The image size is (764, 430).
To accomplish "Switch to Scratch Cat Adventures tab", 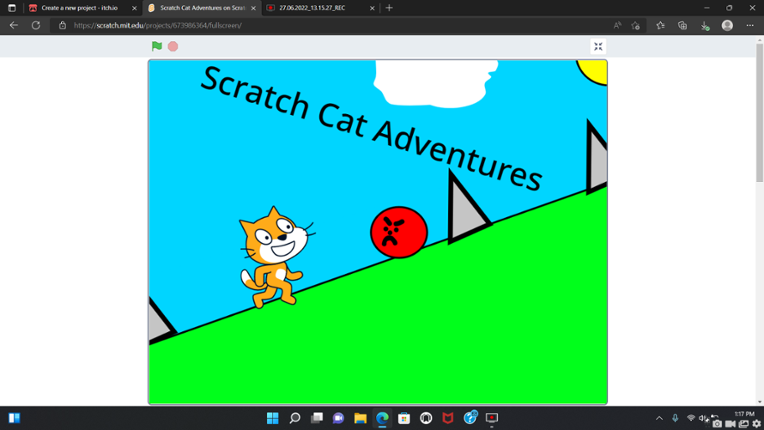I will point(202,8).
